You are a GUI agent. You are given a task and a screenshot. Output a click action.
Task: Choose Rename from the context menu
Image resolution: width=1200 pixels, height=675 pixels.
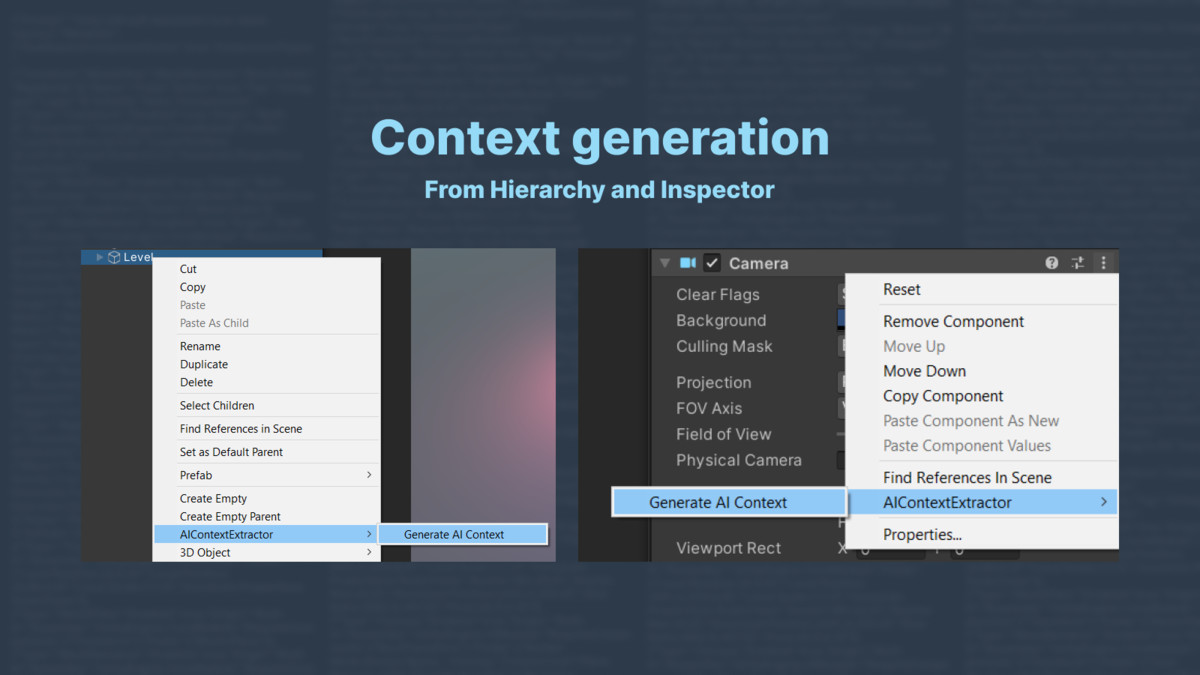tap(266, 346)
